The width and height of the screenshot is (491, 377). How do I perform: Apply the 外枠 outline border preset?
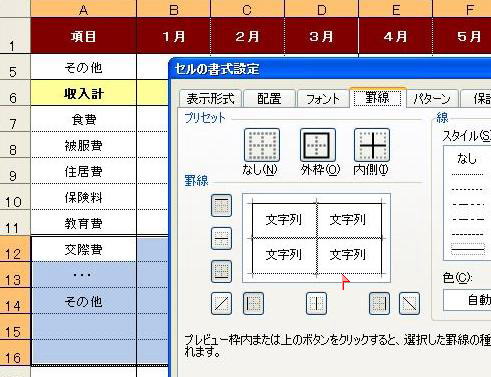click(x=318, y=145)
